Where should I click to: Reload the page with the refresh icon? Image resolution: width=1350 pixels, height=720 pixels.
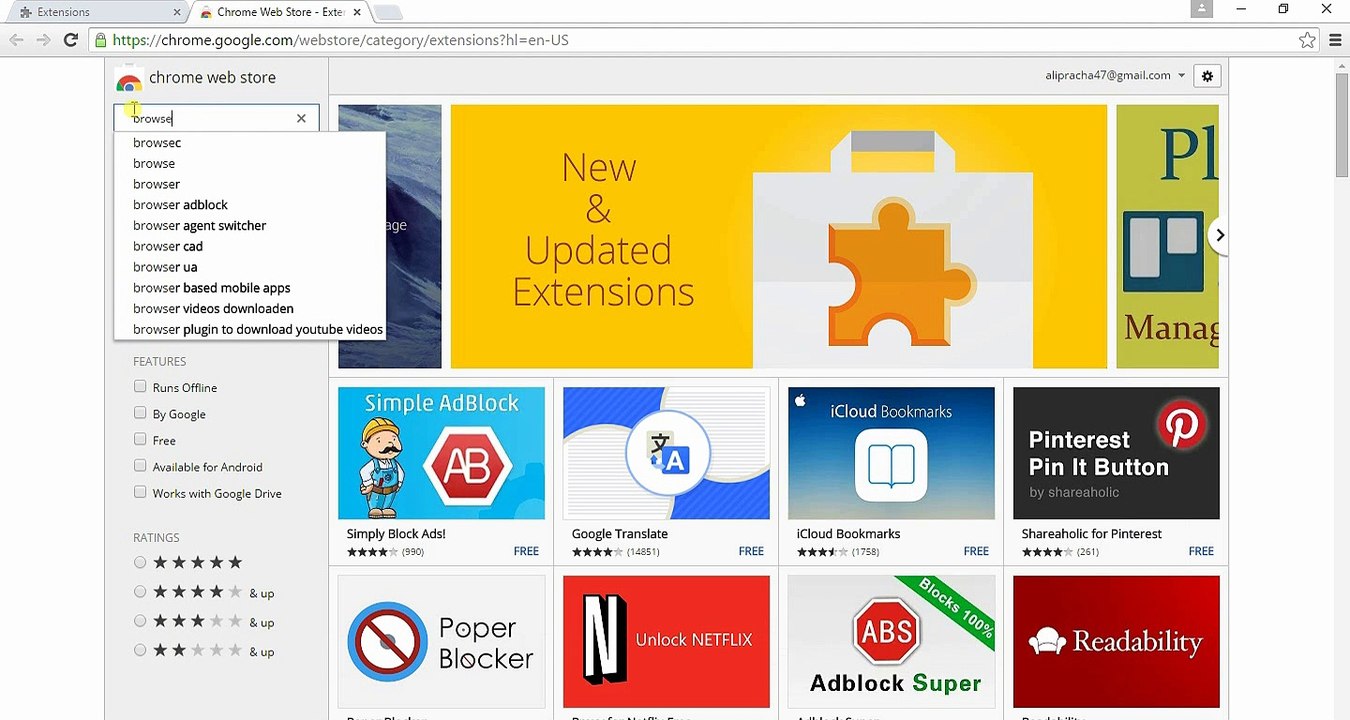[x=70, y=40]
